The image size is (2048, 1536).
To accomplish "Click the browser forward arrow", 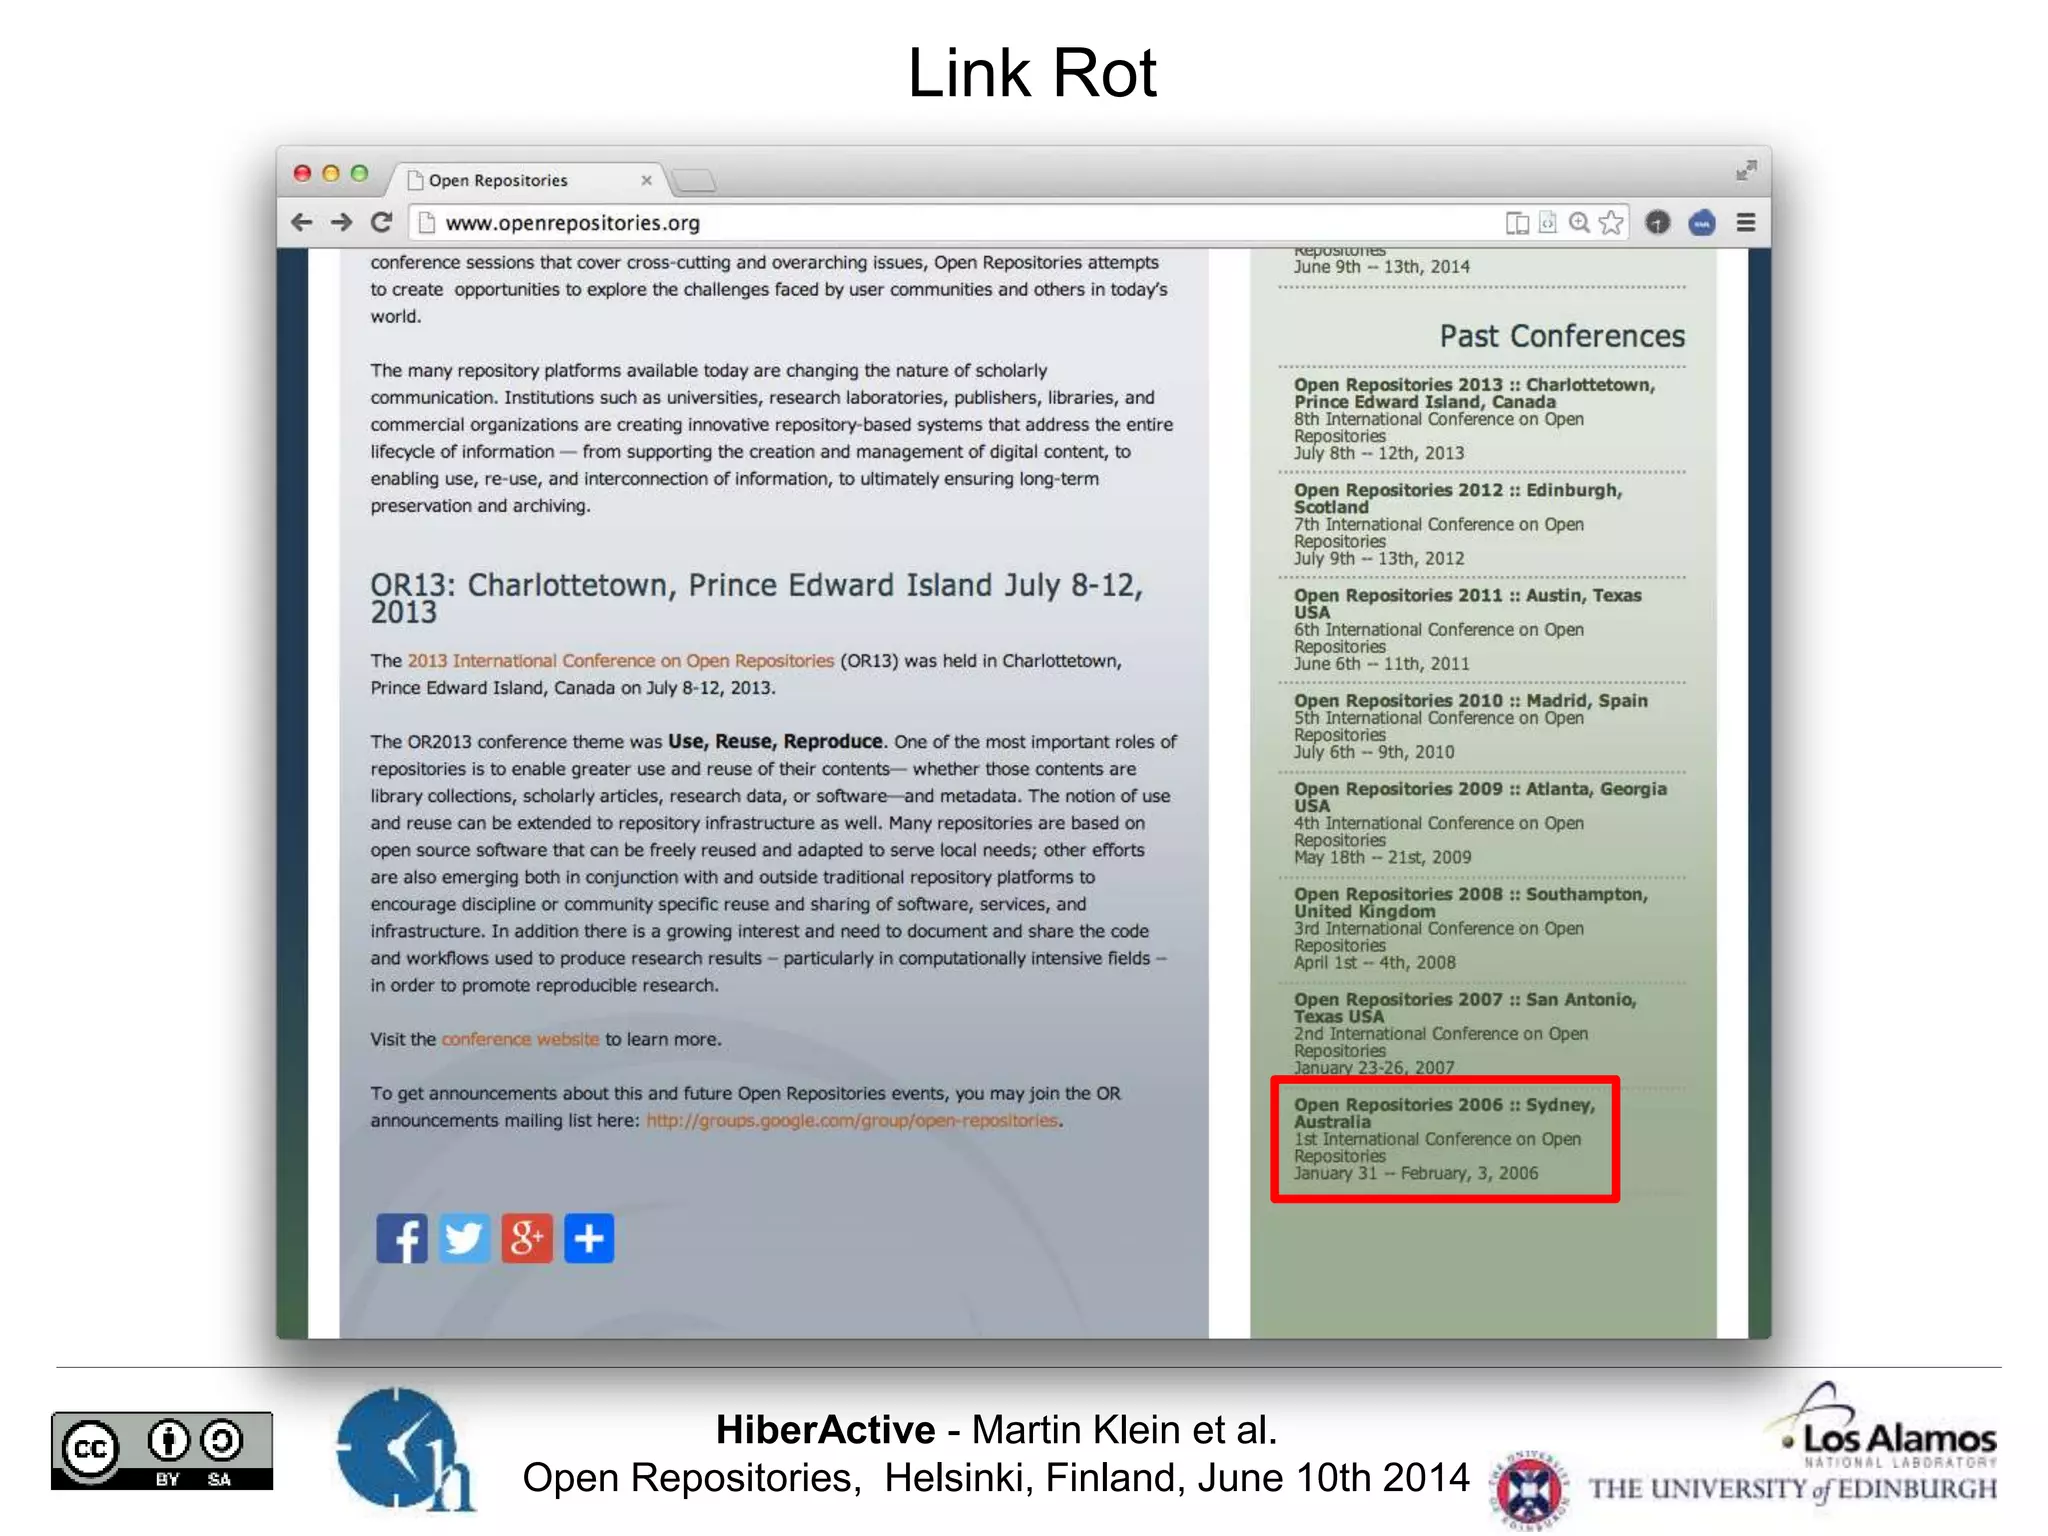I will coord(341,222).
